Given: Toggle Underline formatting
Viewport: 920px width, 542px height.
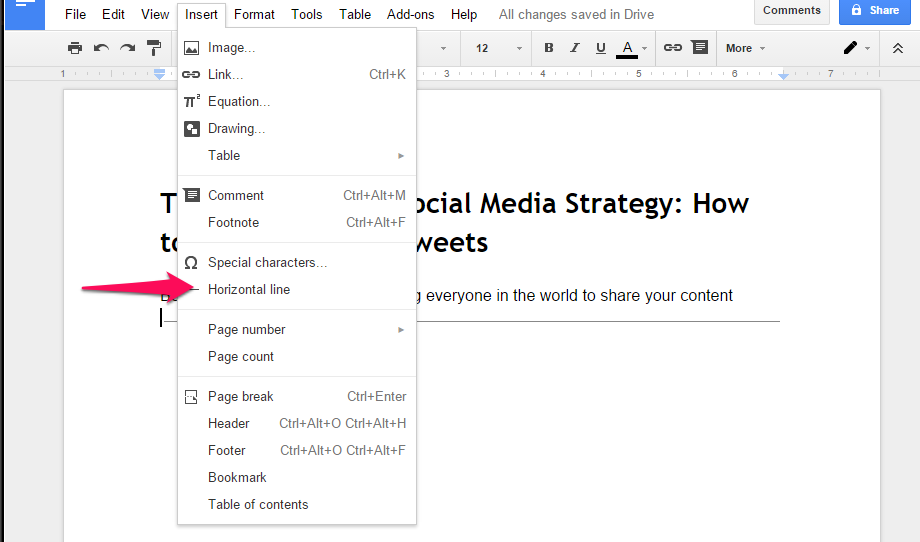Looking at the screenshot, I should [x=600, y=48].
